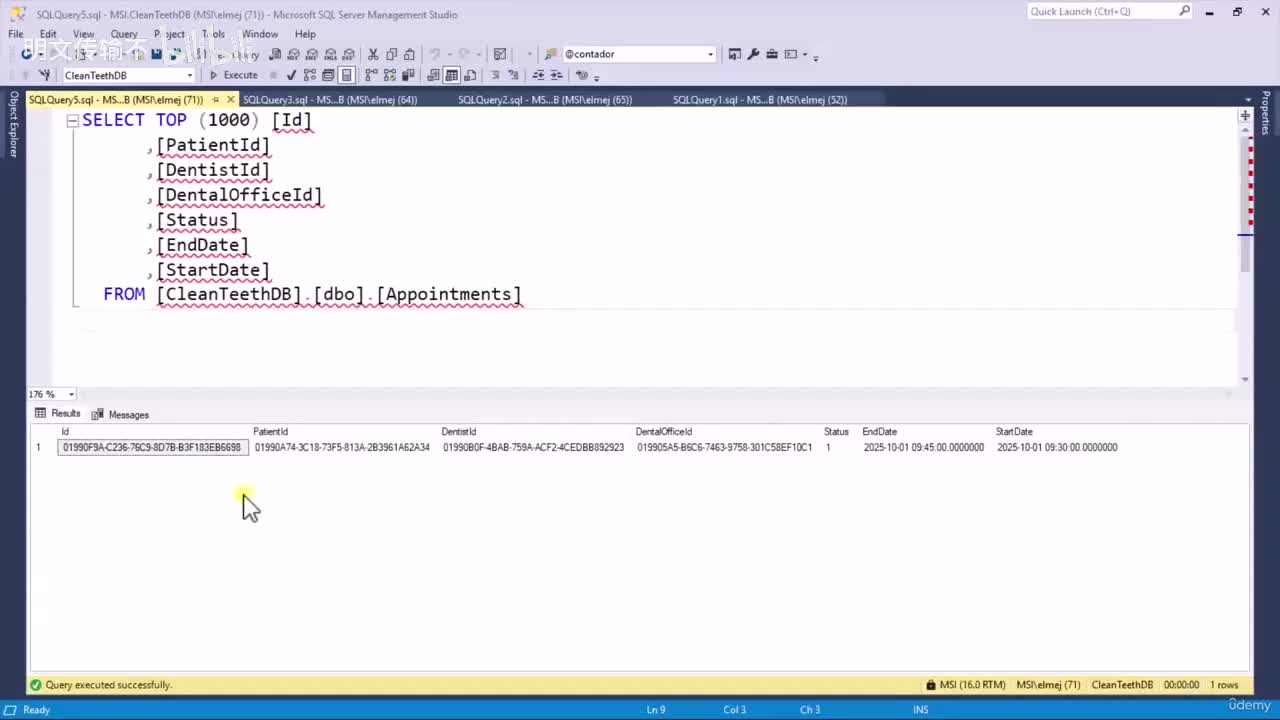Click the Parse query checkmark icon
Viewport: 1280px width, 720px height.
tap(291, 75)
